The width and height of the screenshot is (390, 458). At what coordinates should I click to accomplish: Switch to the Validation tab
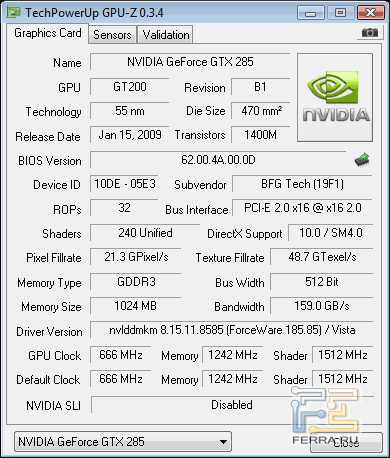(x=166, y=35)
